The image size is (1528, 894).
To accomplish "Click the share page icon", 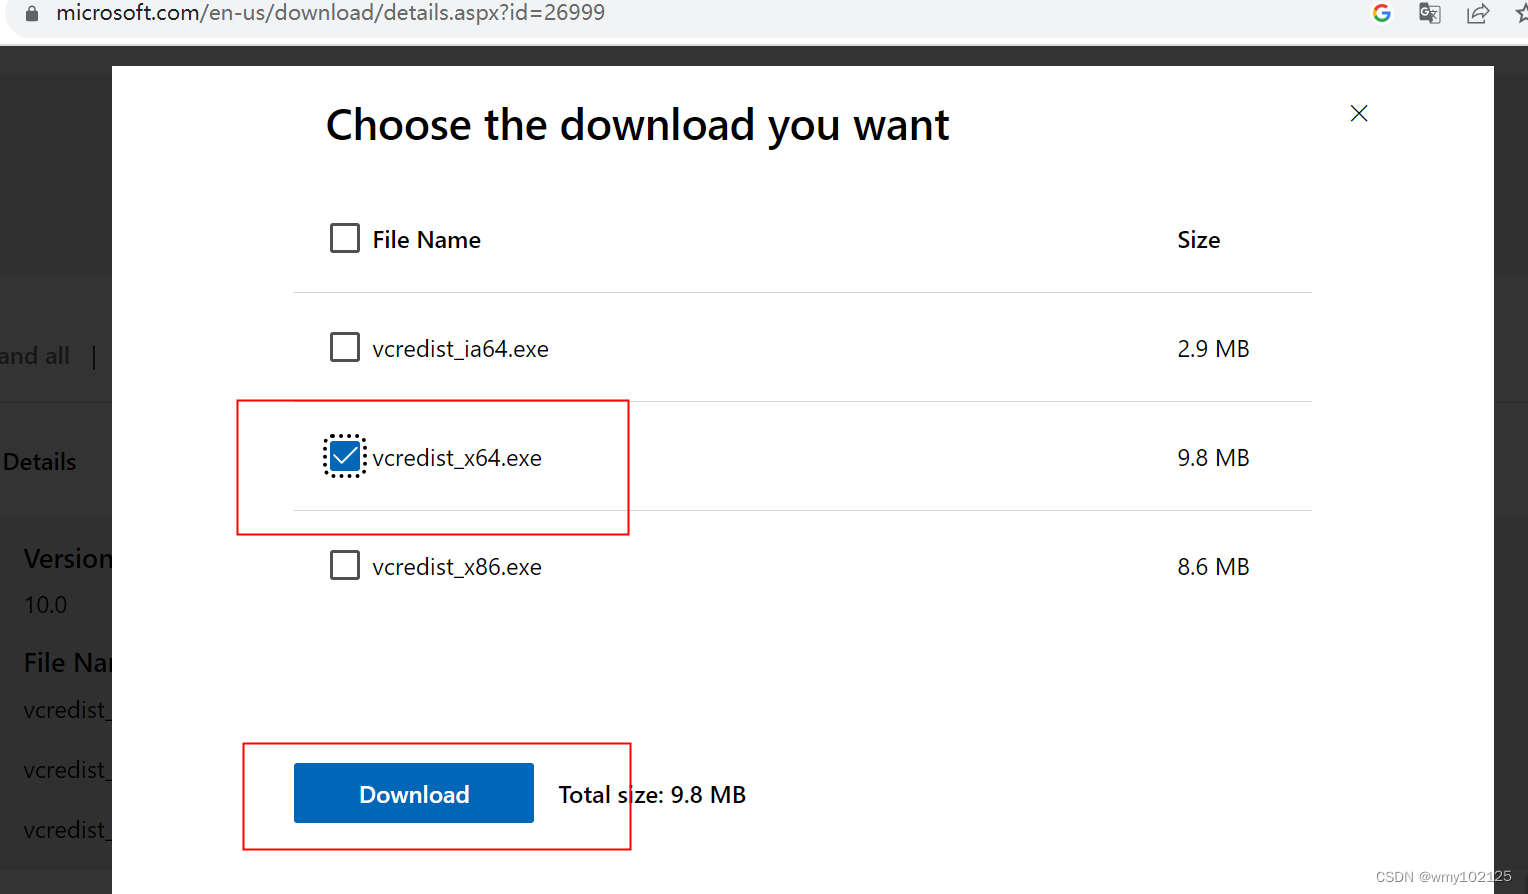I will tap(1477, 13).
